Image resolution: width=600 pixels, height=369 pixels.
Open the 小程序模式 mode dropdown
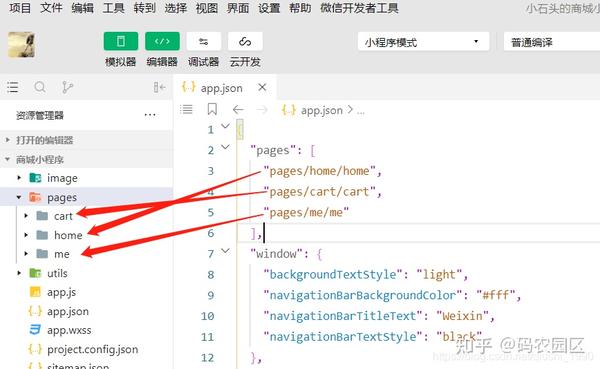tap(423, 42)
